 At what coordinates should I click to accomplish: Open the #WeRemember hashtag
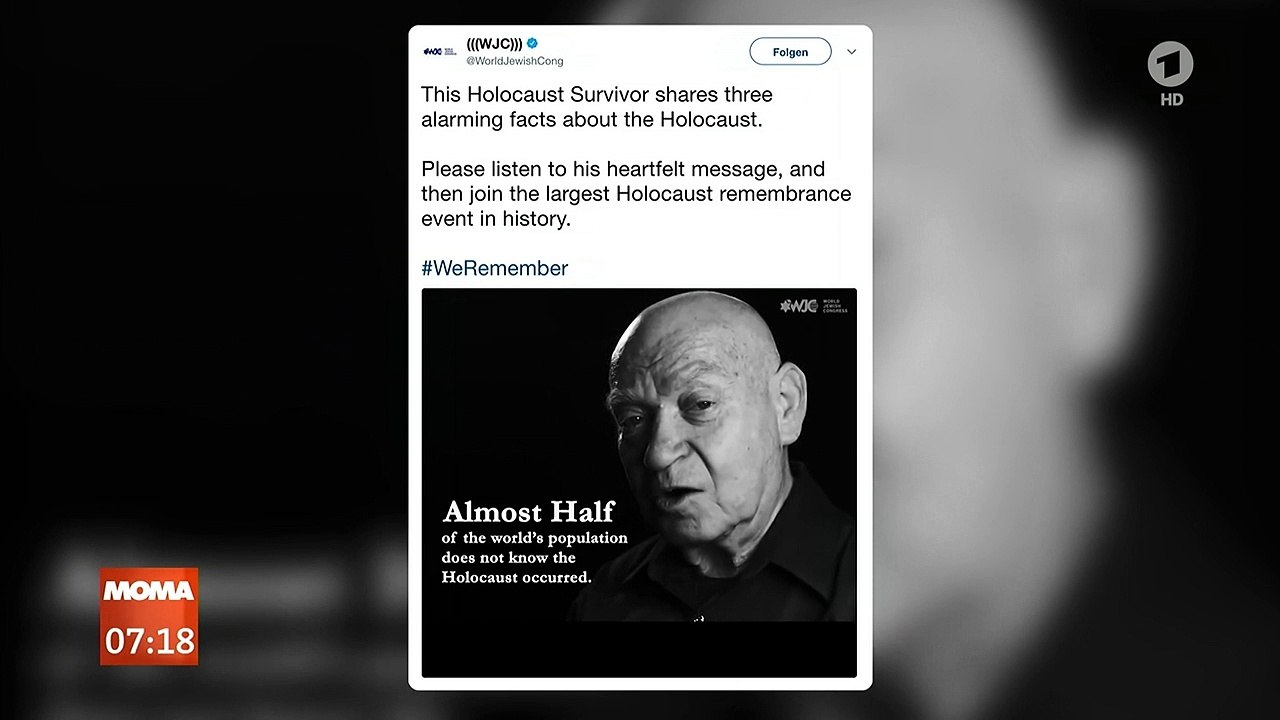point(494,268)
